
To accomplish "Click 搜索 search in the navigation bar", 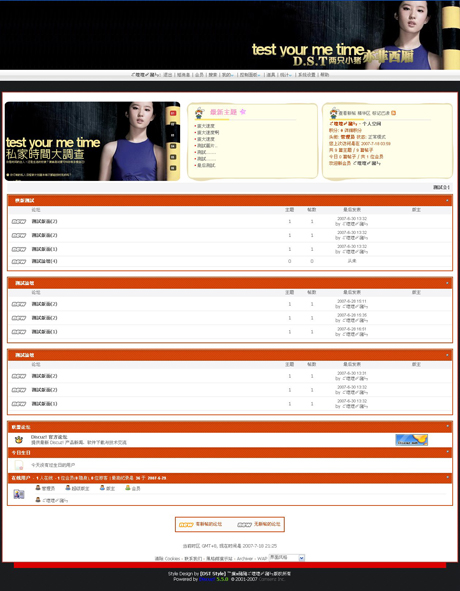I will 213,75.
